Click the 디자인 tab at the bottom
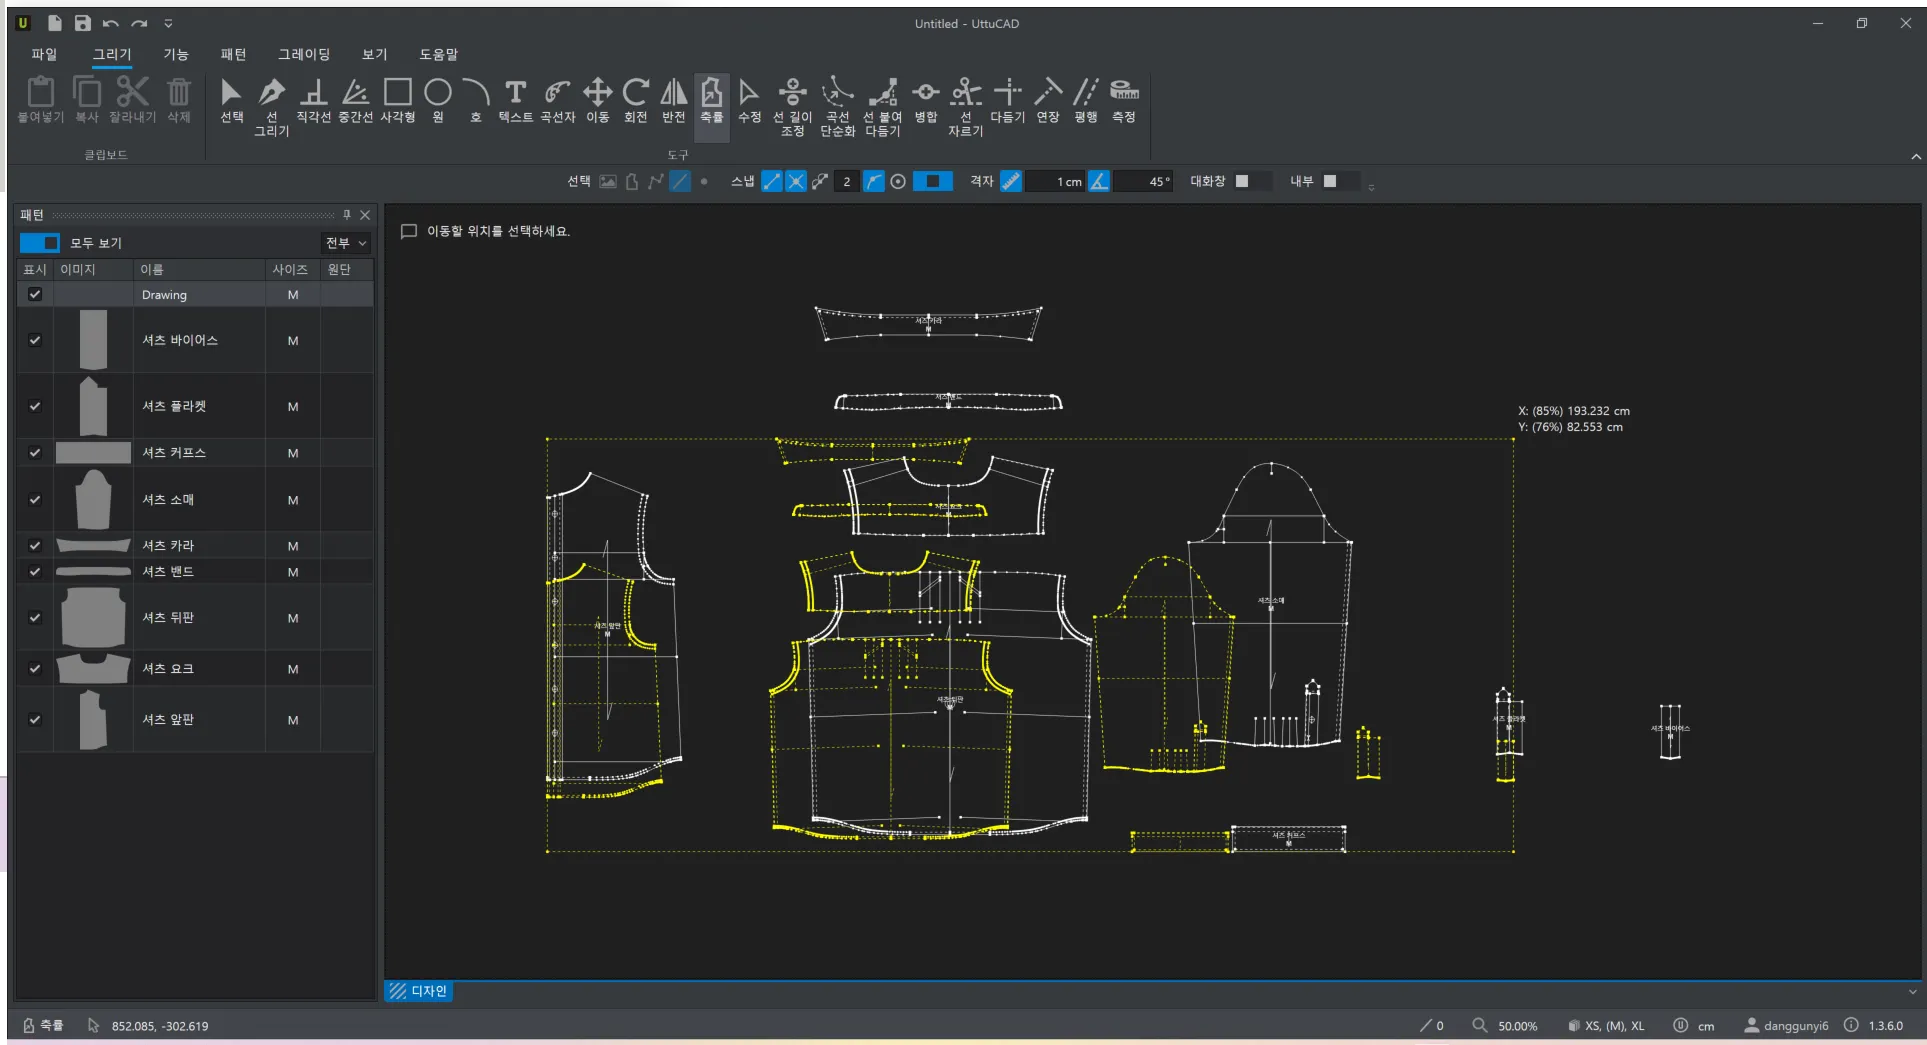 419,991
